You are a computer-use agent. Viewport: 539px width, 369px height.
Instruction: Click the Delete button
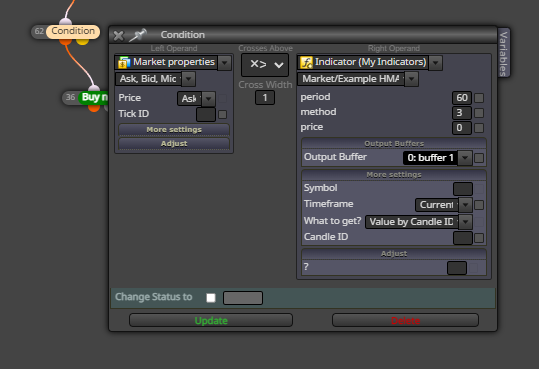tap(405, 321)
